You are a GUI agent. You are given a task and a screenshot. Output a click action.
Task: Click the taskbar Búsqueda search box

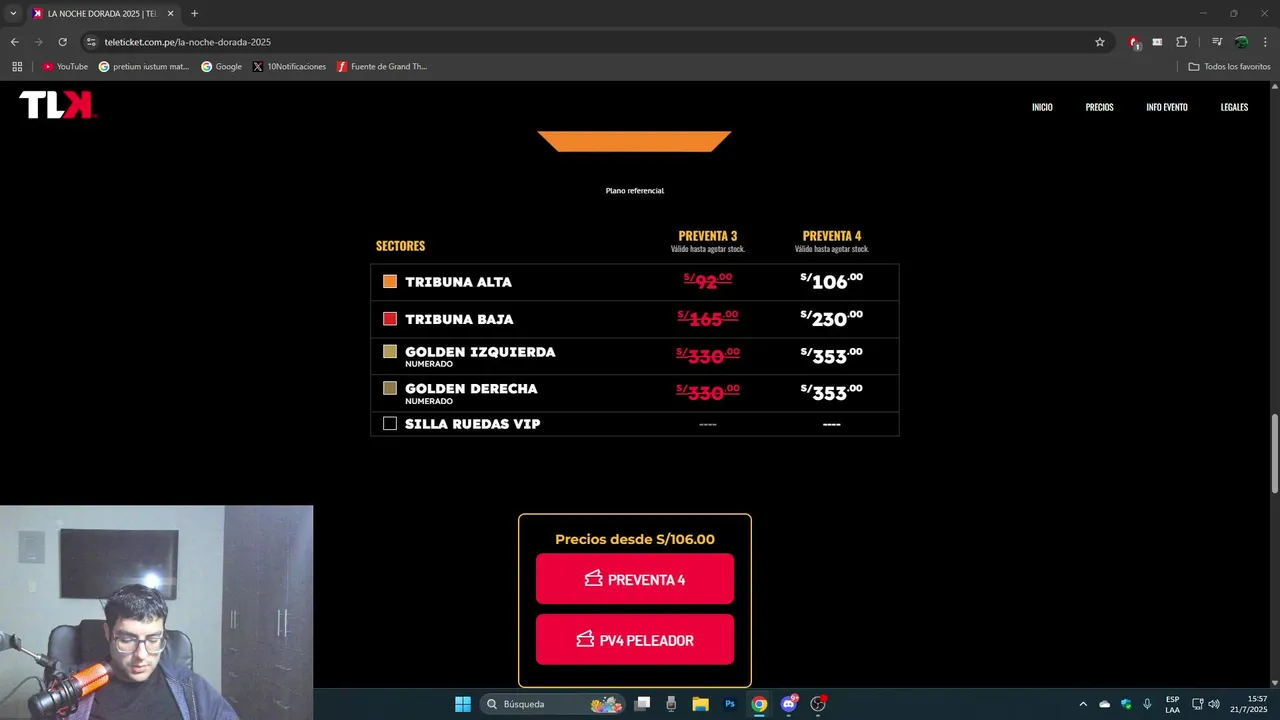point(553,704)
